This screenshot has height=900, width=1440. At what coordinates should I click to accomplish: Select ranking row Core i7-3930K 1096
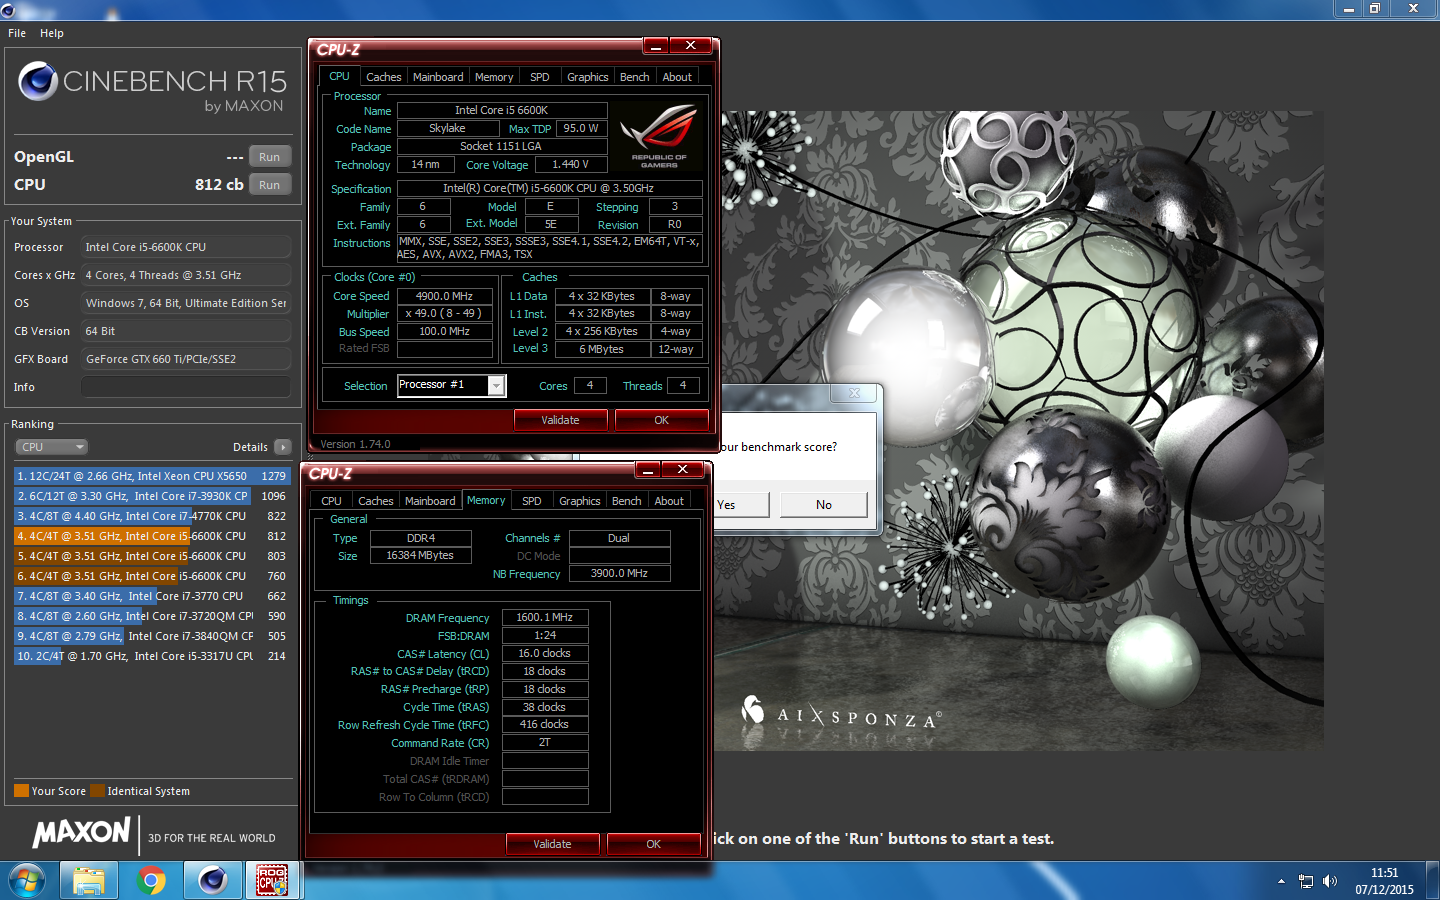[152, 496]
